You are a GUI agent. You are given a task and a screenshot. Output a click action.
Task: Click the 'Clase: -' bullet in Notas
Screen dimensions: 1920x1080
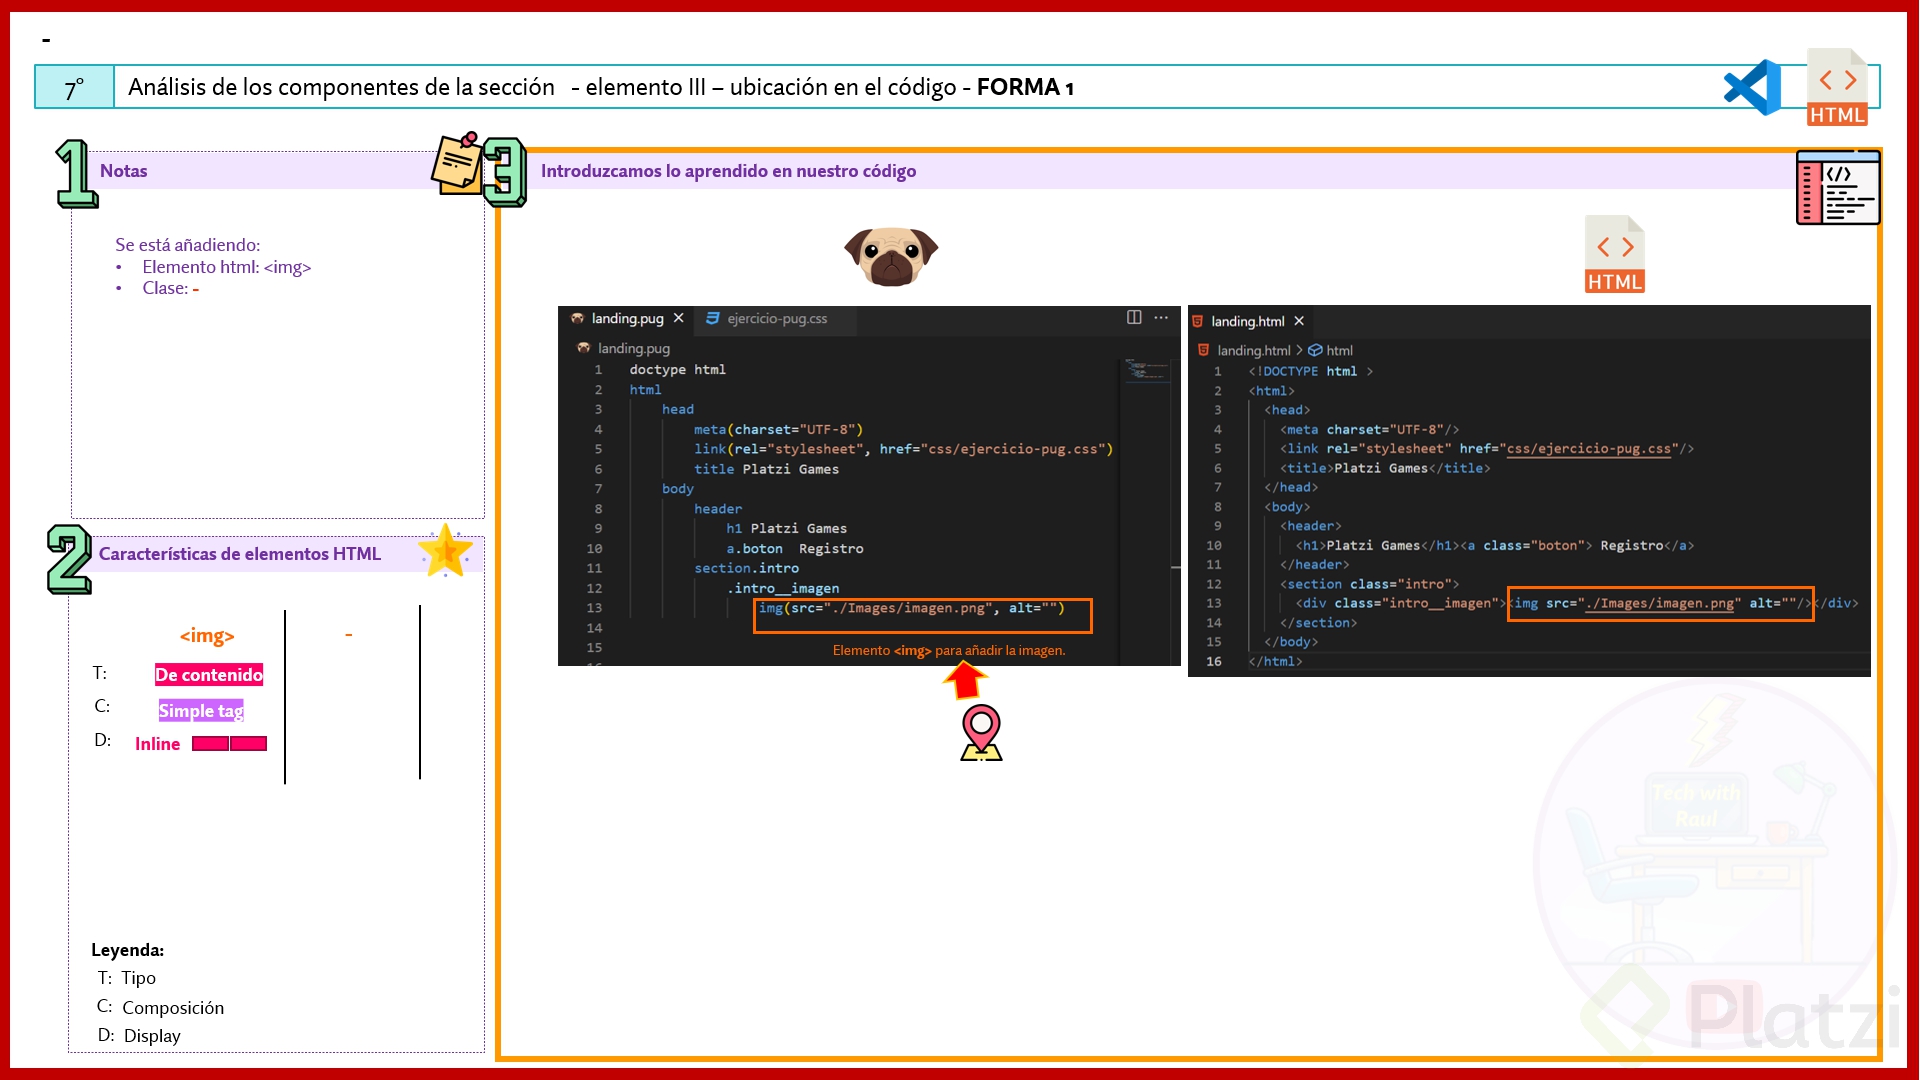(x=171, y=288)
